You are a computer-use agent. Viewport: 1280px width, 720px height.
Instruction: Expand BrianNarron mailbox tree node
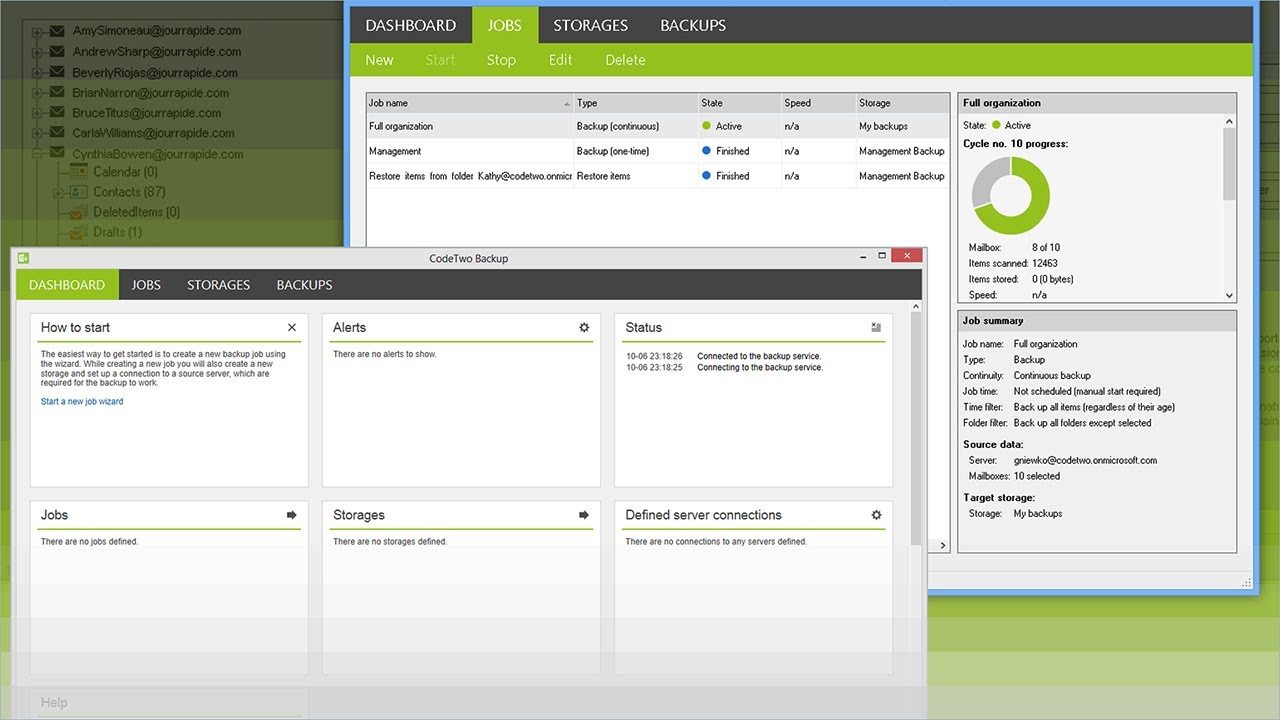[x=37, y=93]
